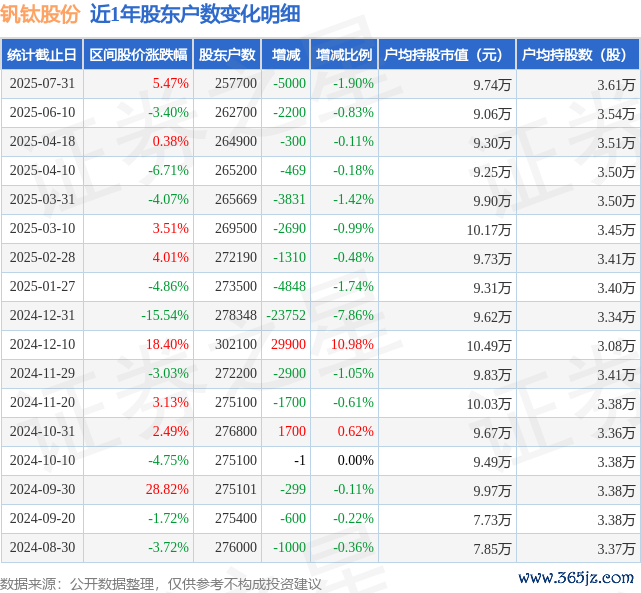Click the 数据来源 disclaimer text

(x=160, y=584)
